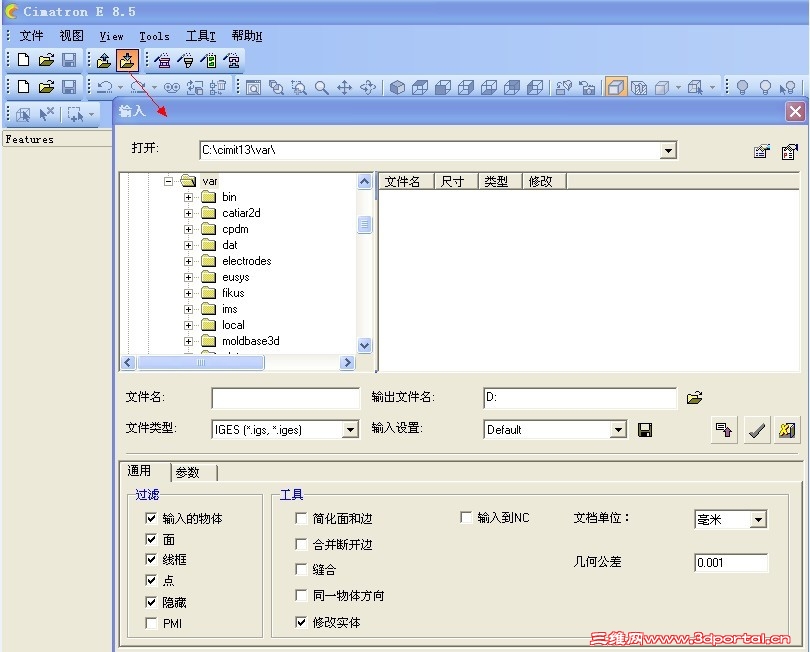Click the browse output folder icon

click(x=694, y=398)
